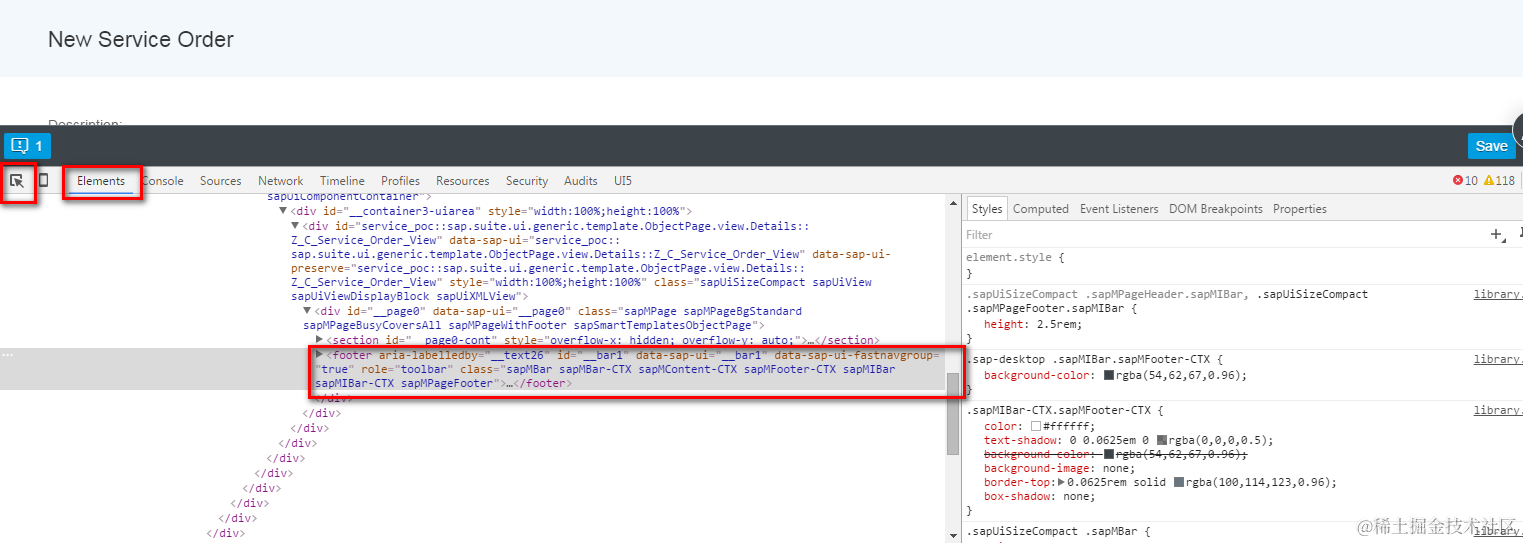Open the Timeline tab

(342, 181)
